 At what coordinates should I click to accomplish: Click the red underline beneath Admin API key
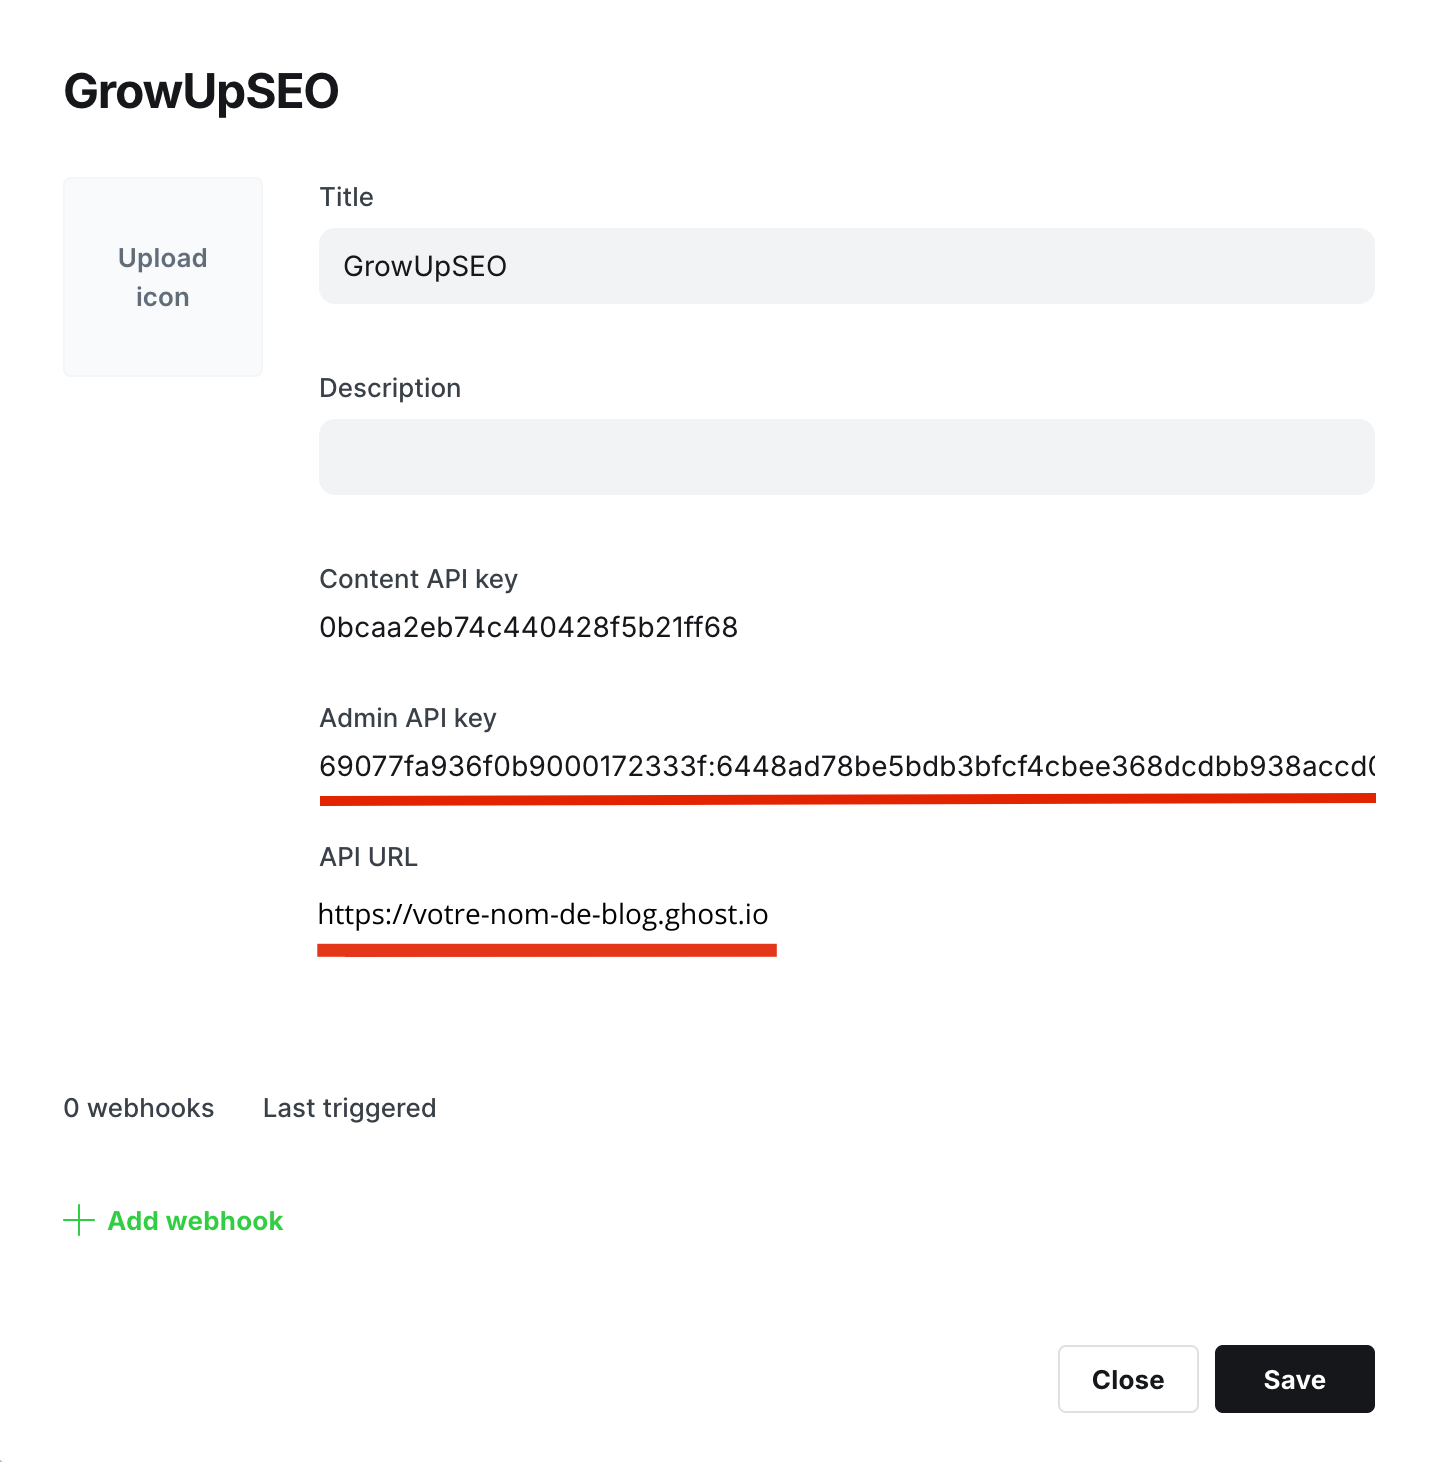coord(846,799)
